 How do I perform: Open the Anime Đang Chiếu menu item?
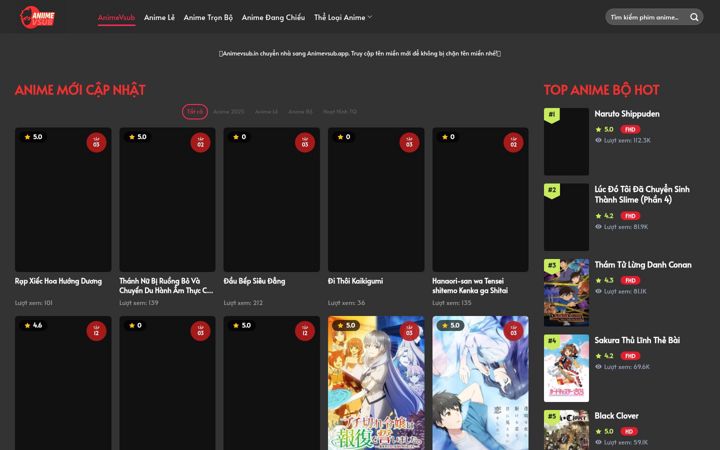[273, 17]
